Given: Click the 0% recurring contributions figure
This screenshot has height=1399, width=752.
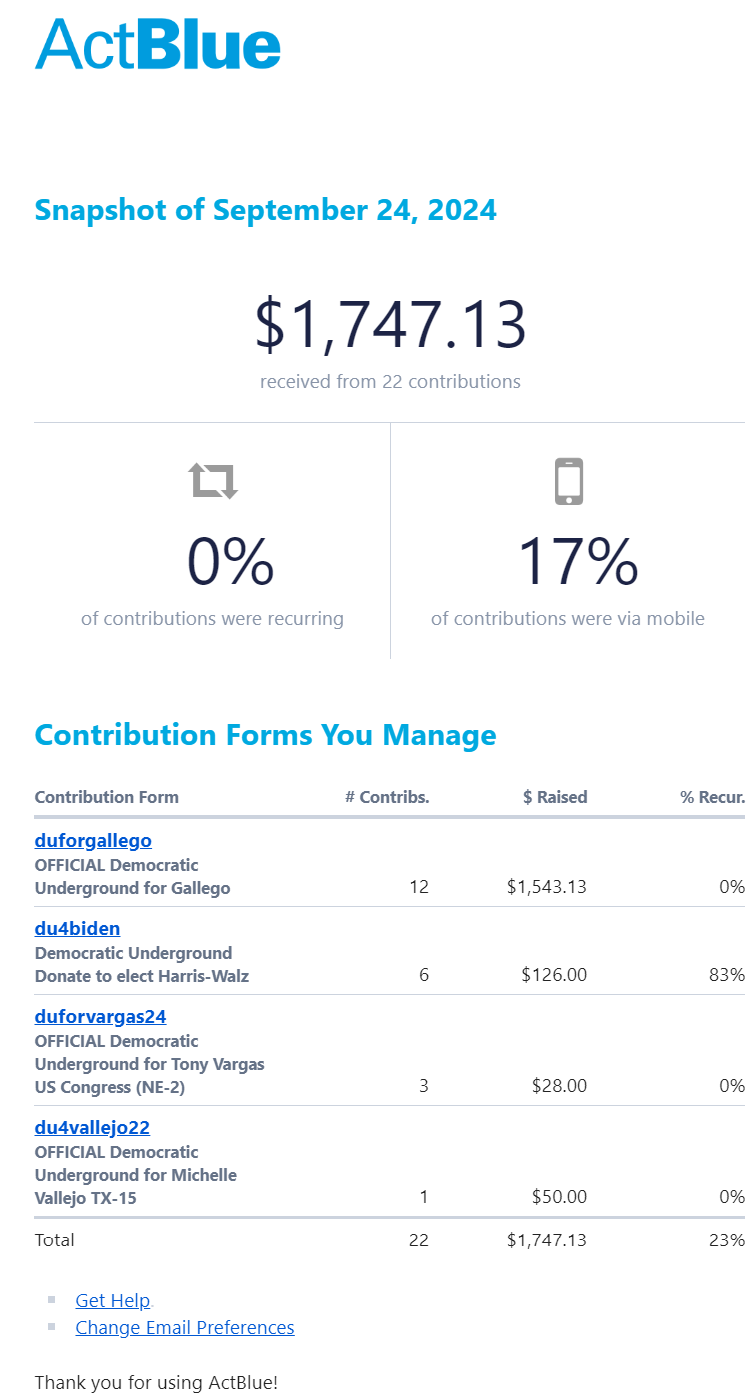Looking at the screenshot, I should click(231, 562).
